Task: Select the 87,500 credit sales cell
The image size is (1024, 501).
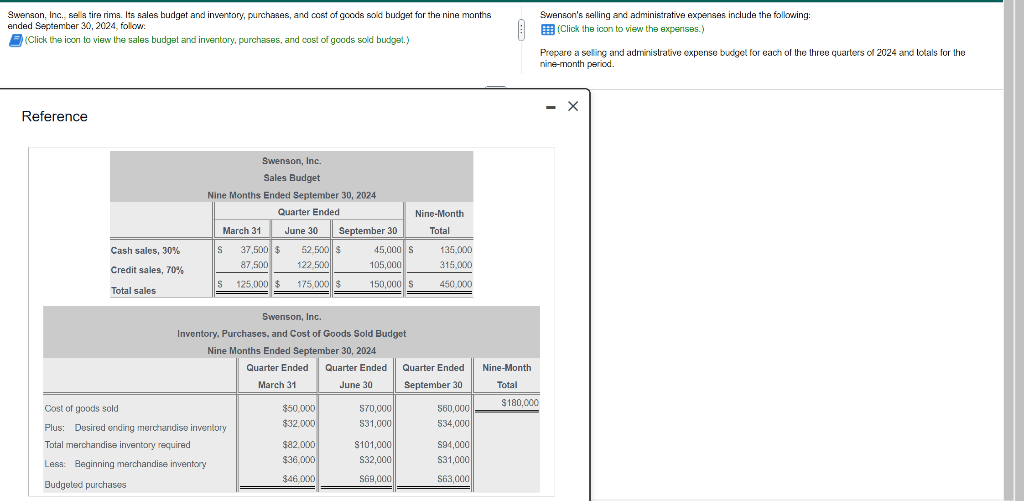Action: click(x=255, y=264)
